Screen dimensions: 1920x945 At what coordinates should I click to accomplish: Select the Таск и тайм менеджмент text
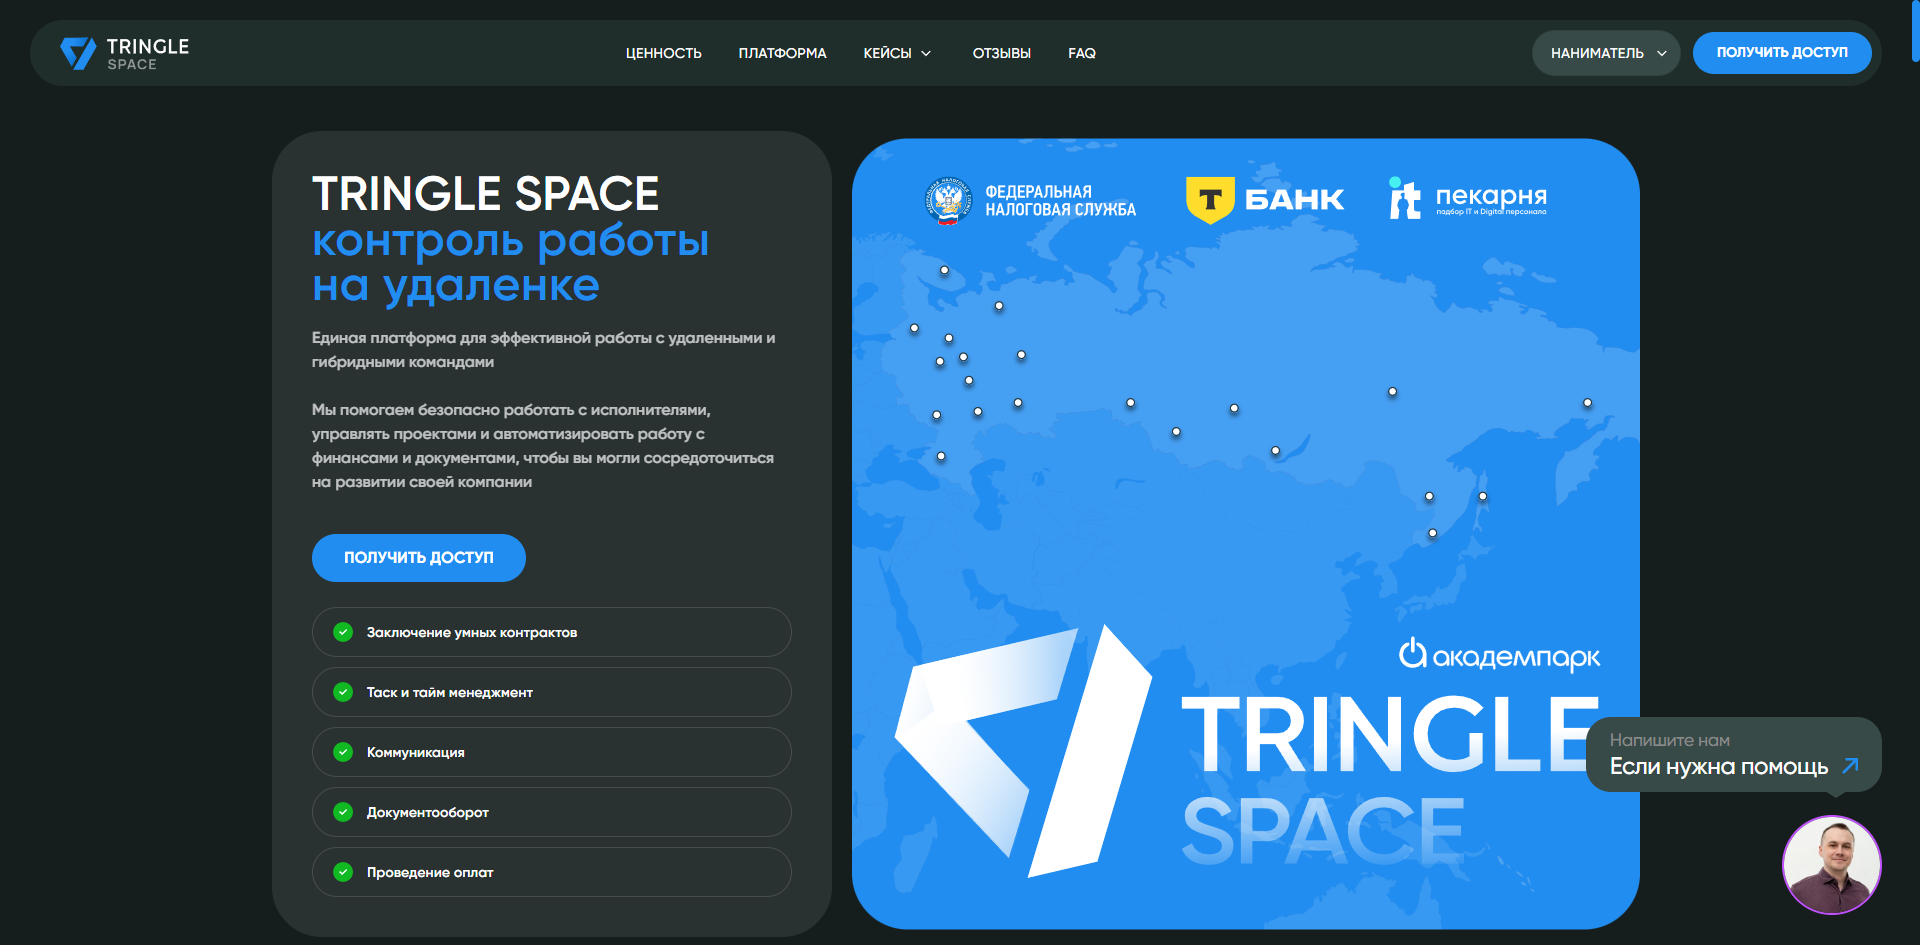pos(450,693)
